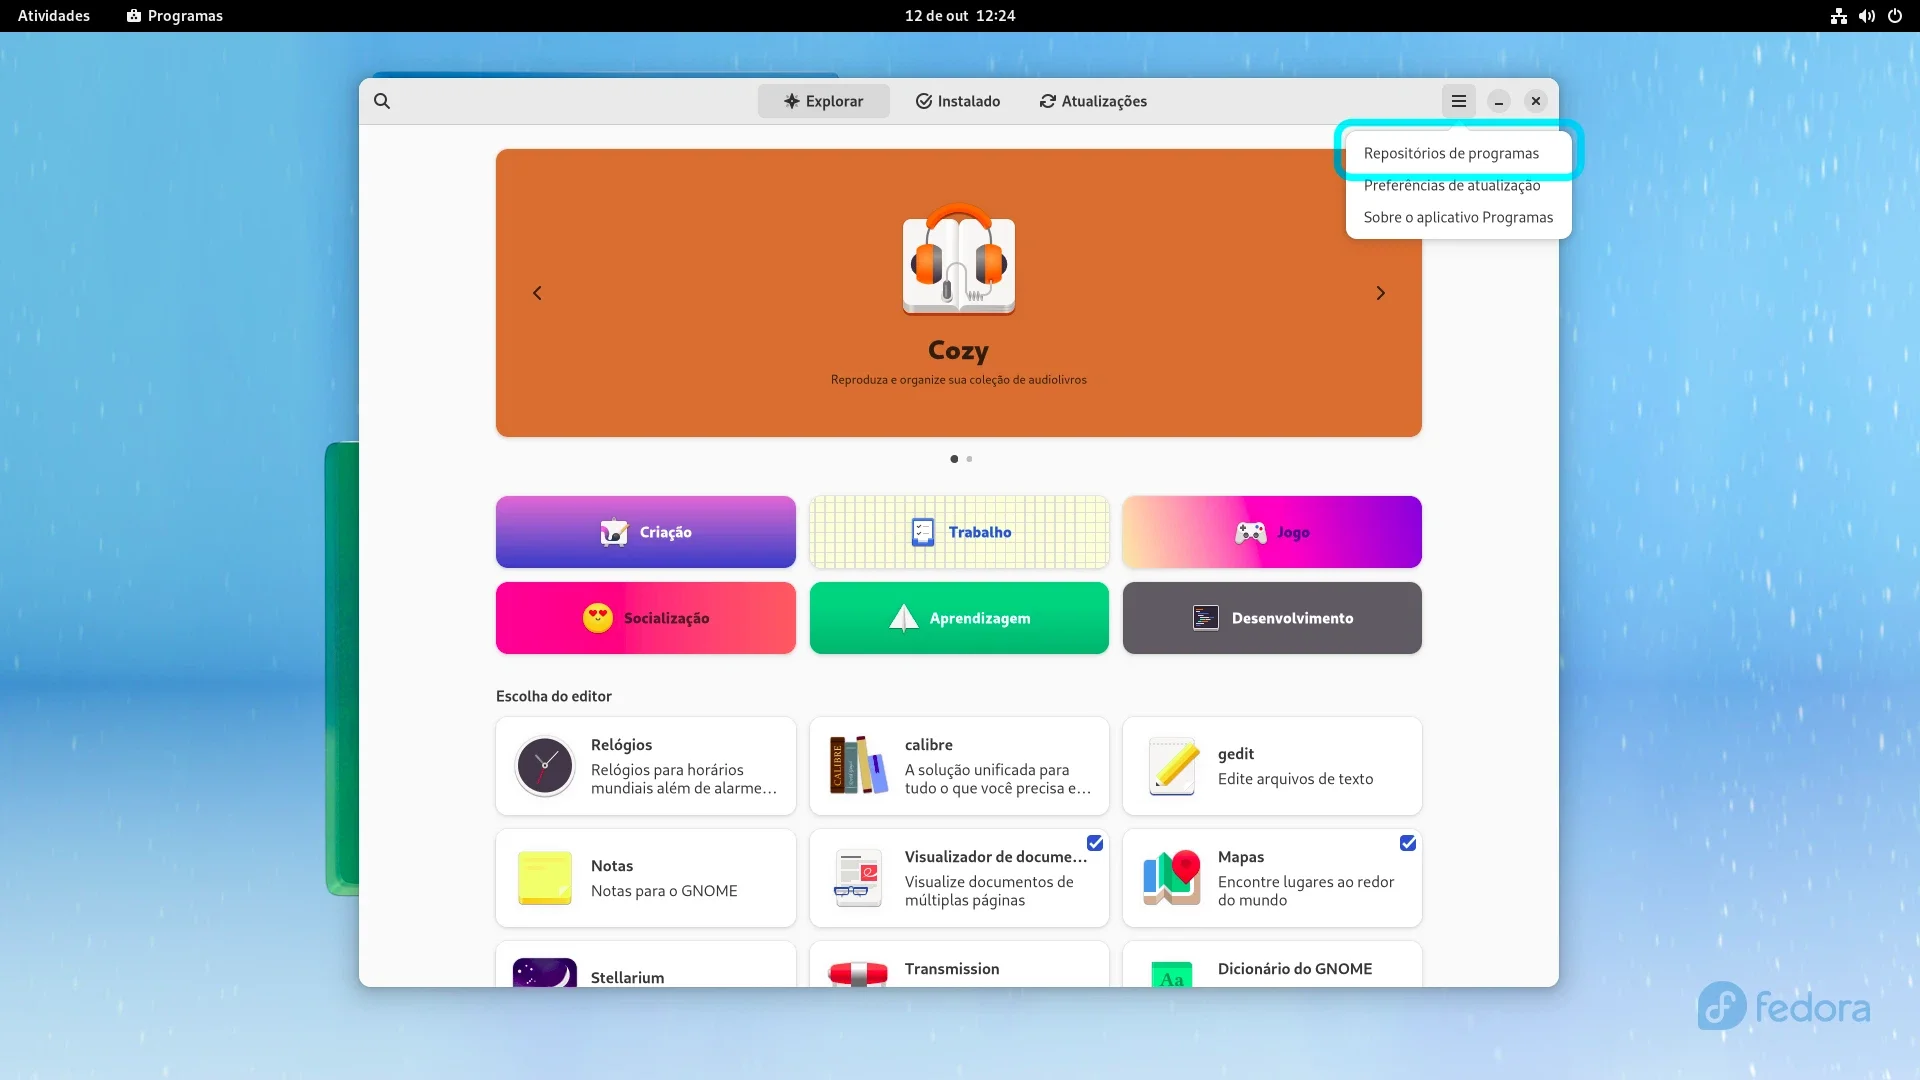Open the Socialização category
The height and width of the screenshot is (1080, 1920).
646,618
